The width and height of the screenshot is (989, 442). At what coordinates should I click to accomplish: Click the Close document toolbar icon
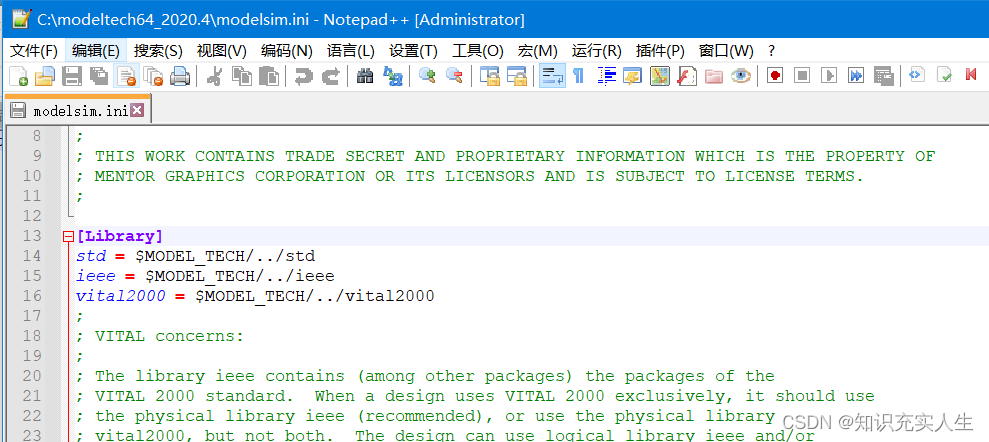(x=126, y=76)
